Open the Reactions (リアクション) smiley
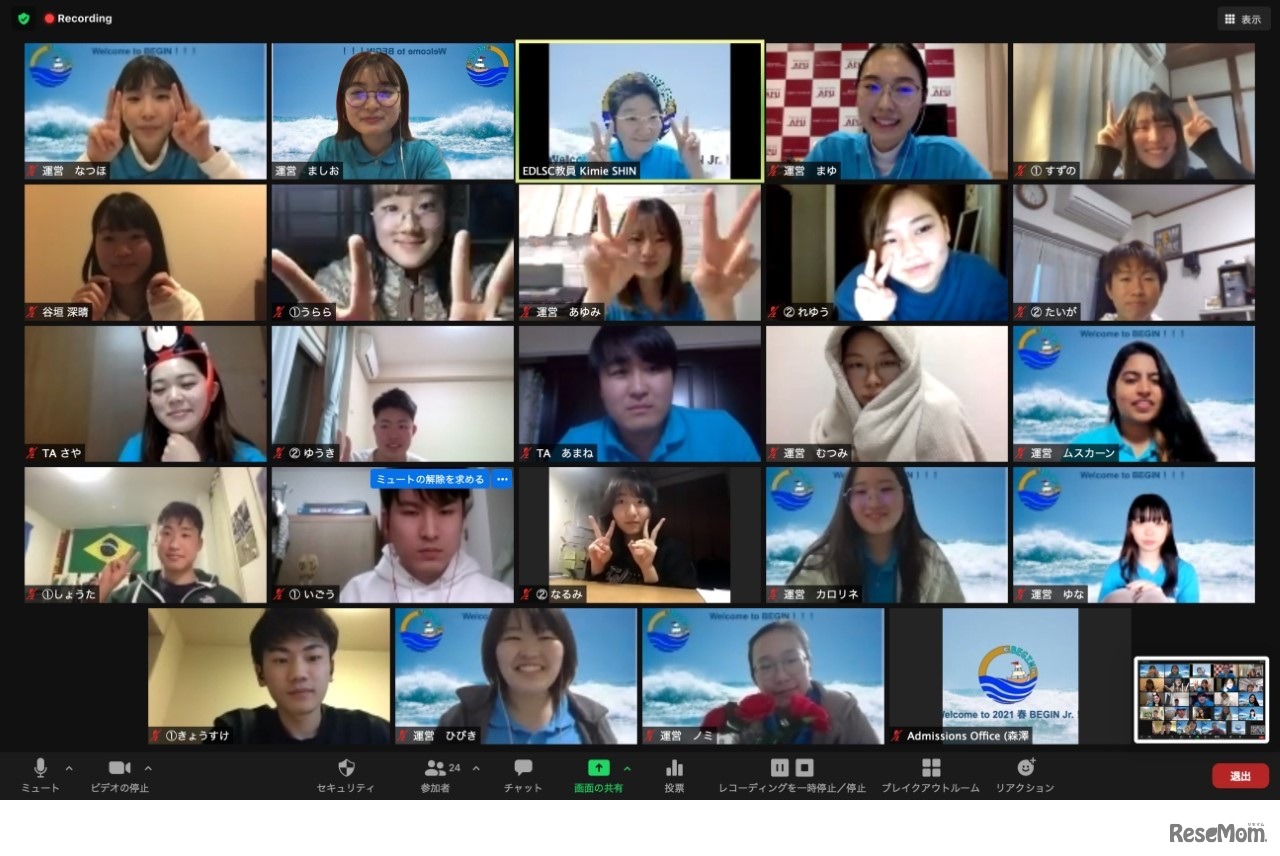The width and height of the screenshot is (1280, 856). pos(1025,768)
